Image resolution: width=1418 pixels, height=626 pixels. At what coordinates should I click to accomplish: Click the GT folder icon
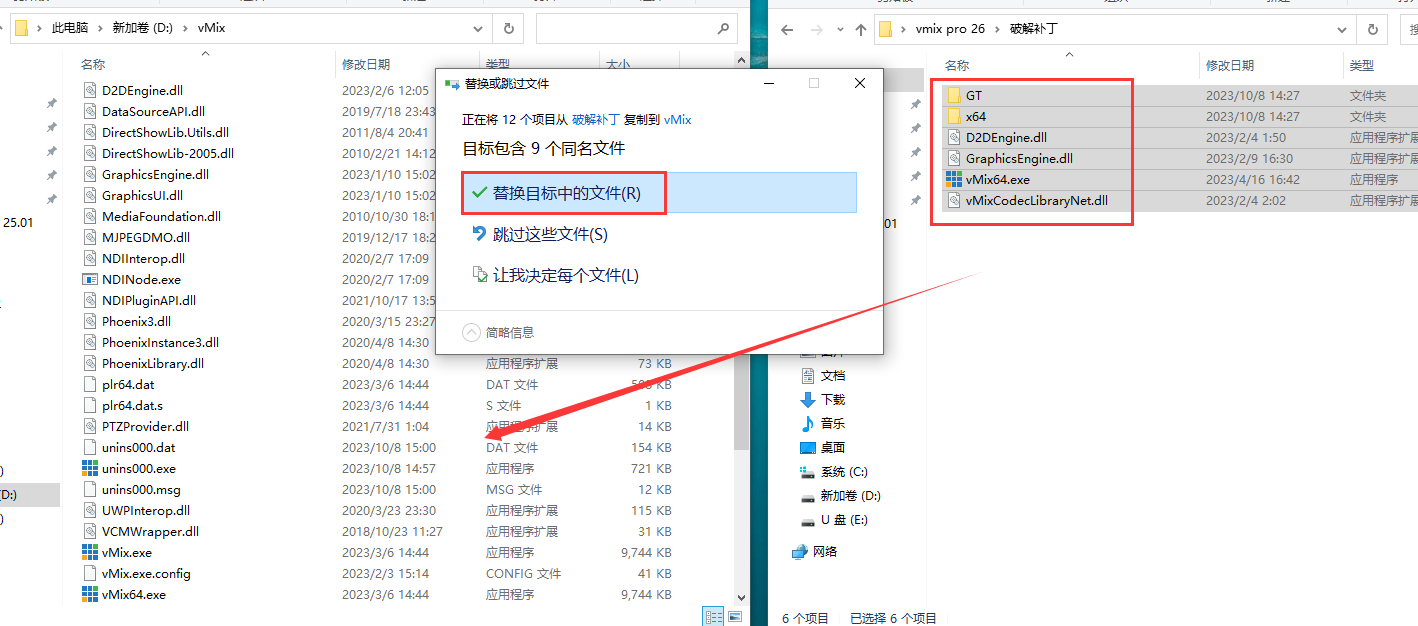click(954, 95)
